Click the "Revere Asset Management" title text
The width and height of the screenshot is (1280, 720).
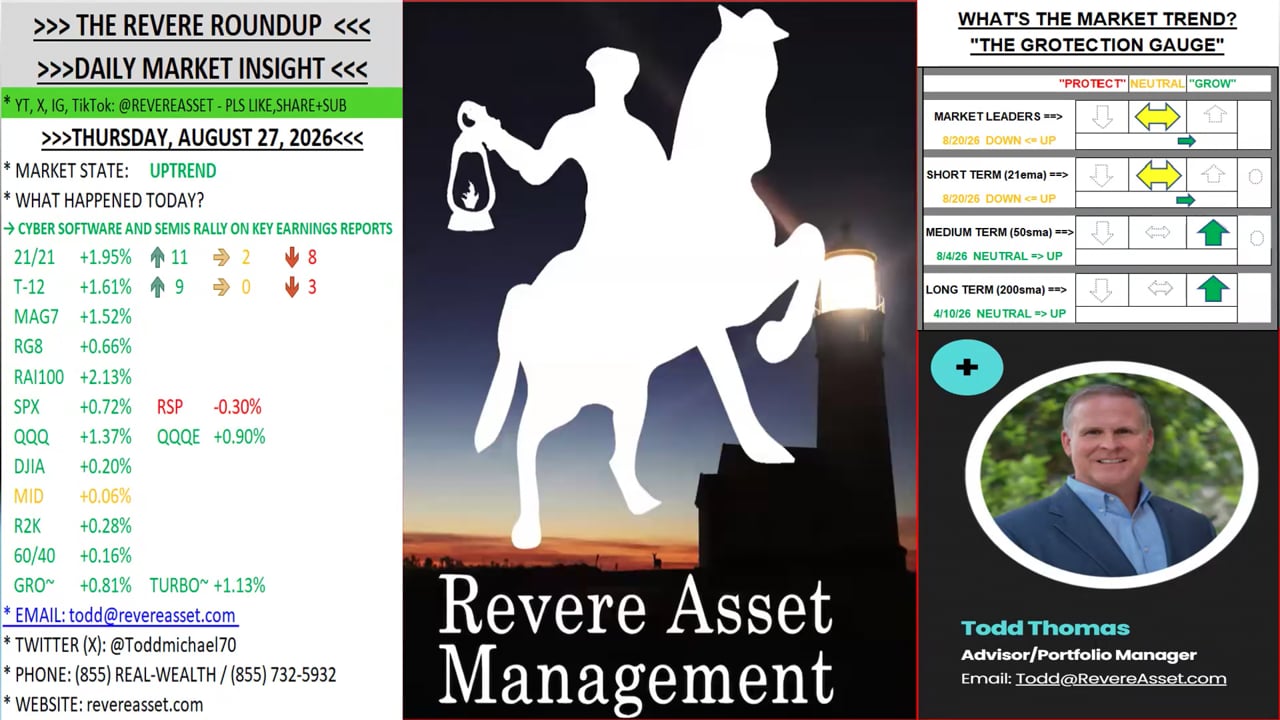pyautogui.click(x=635, y=640)
